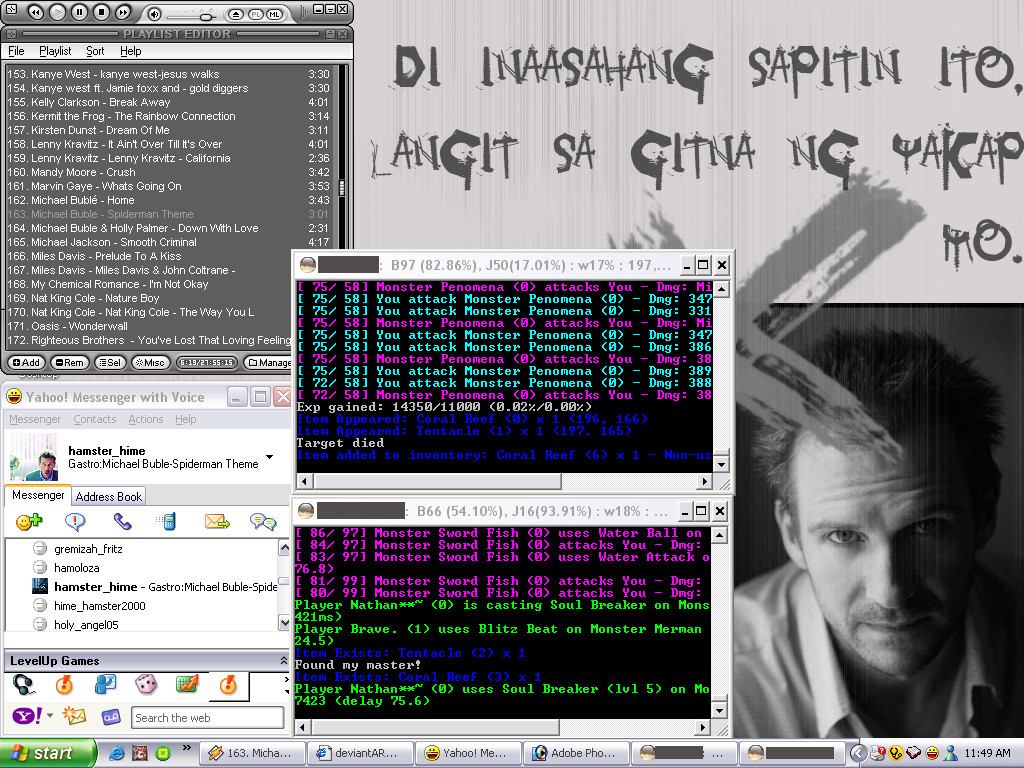Viewport: 1024px width, 768px height.
Task: Click the playlist Misc button
Action: coord(150,362)
